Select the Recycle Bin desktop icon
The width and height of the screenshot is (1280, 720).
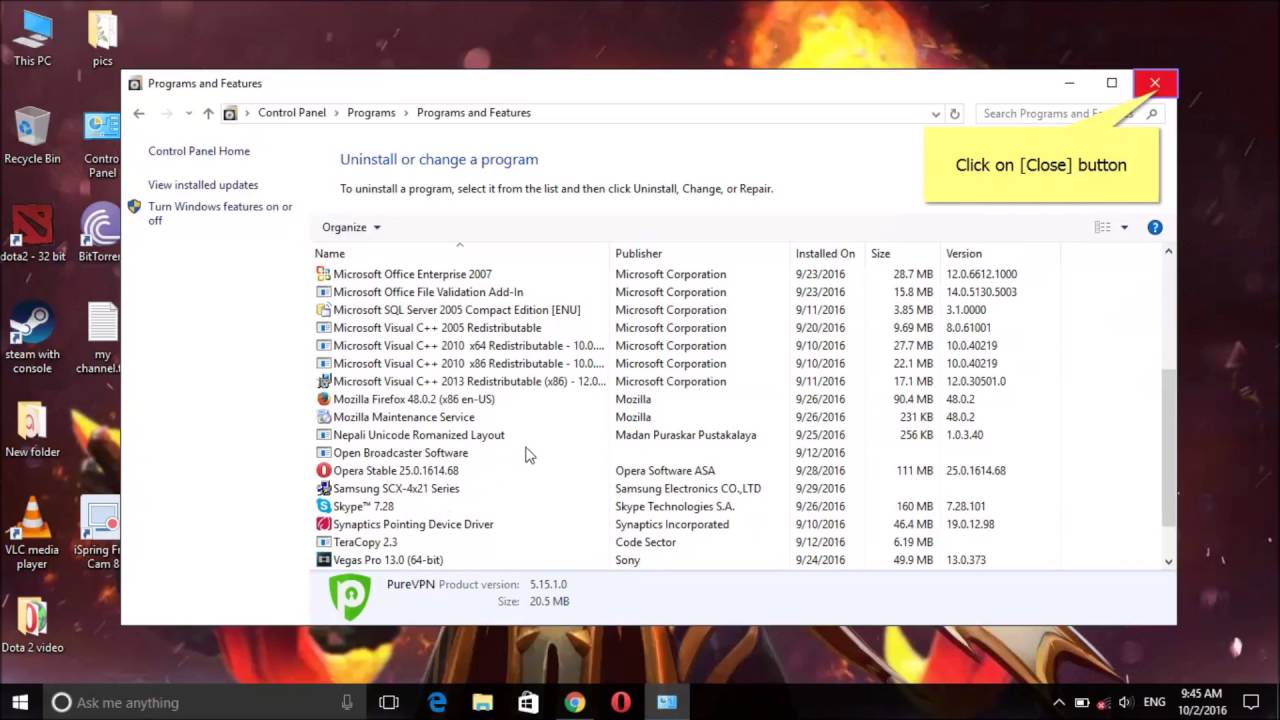click(x=32, y=136)
